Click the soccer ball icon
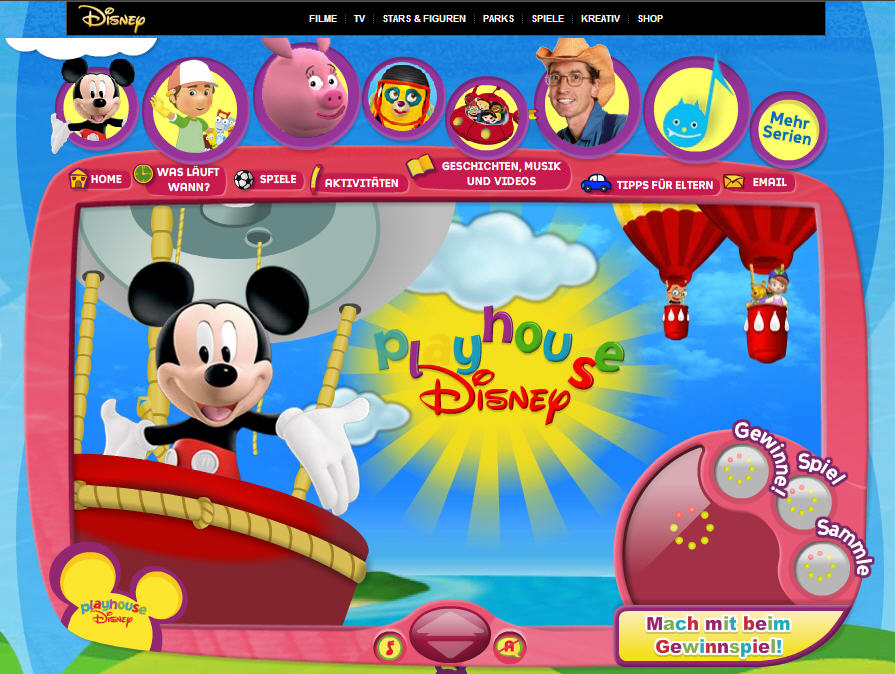The image size is (895, 674). pyautogui.click(x=244, y=180)
